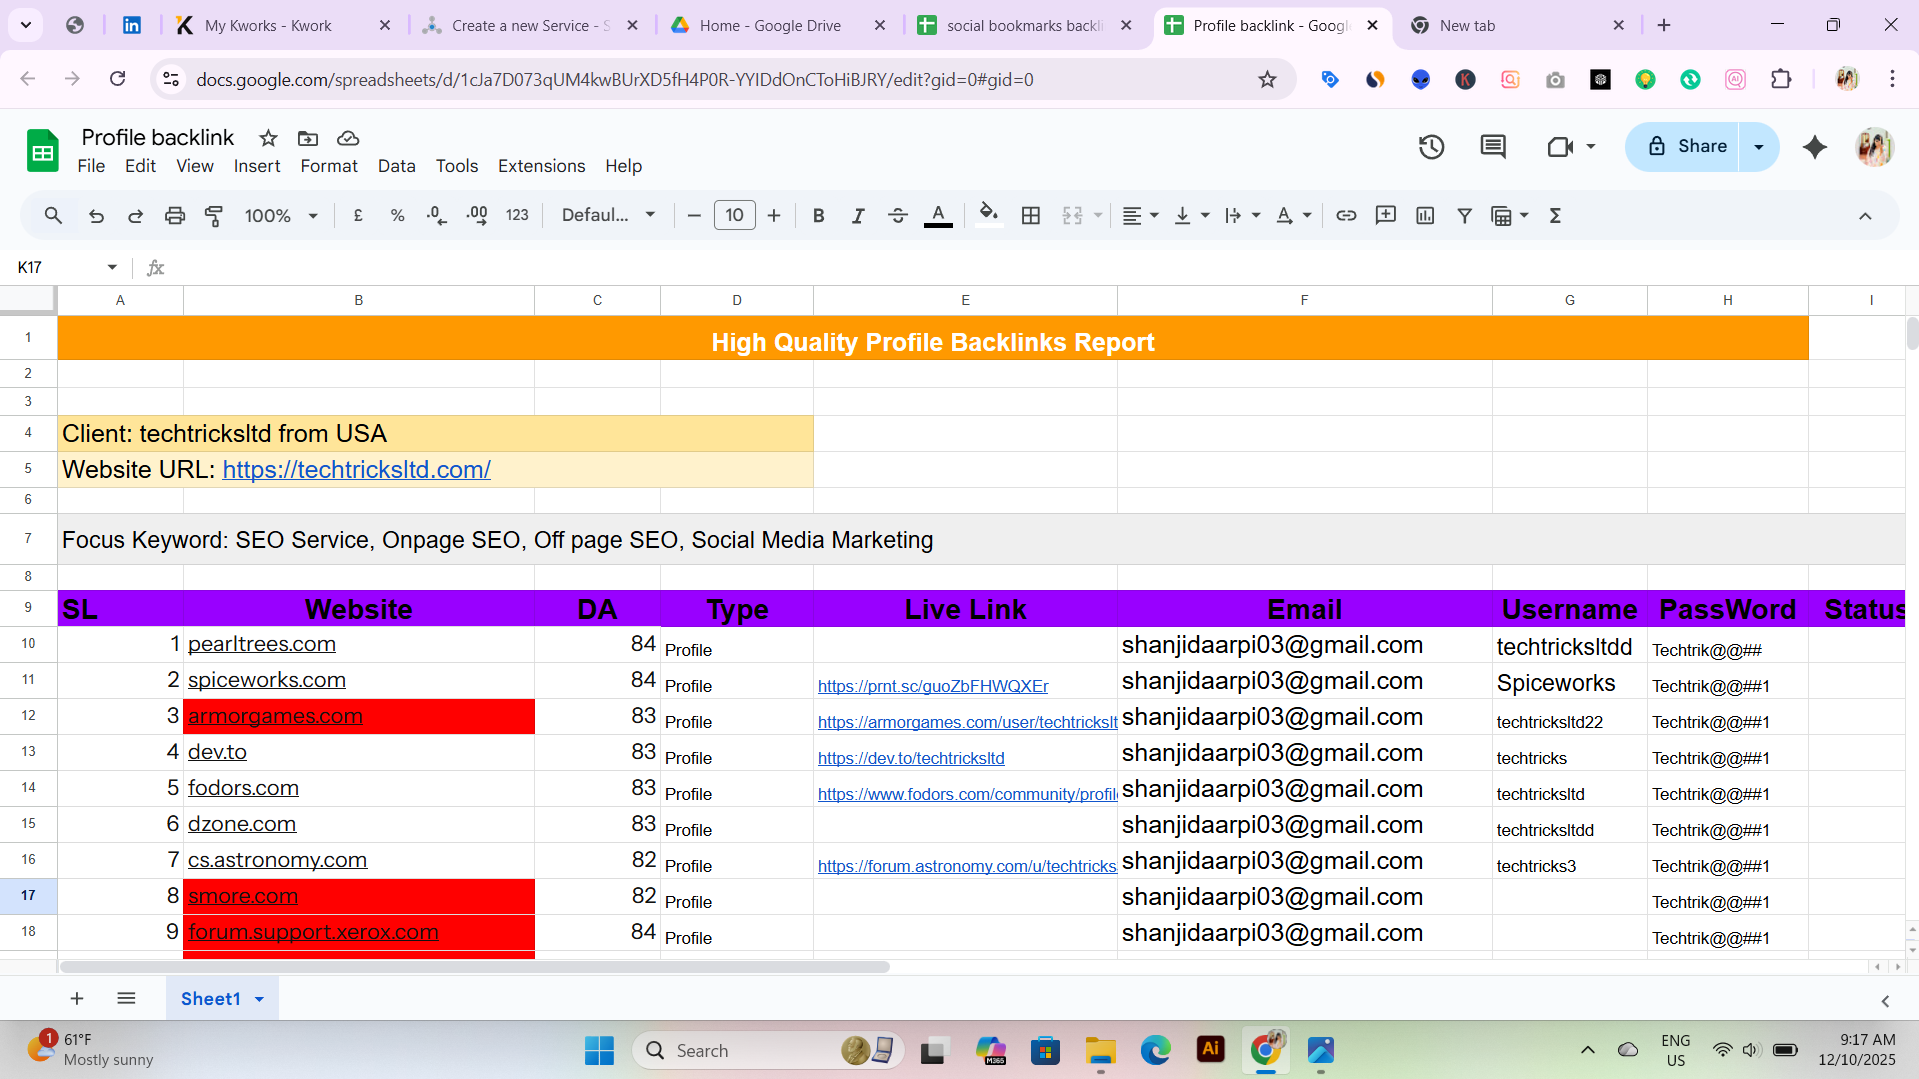
Task: Star the page bookmark in address bar
Action: coord(1267,79)
